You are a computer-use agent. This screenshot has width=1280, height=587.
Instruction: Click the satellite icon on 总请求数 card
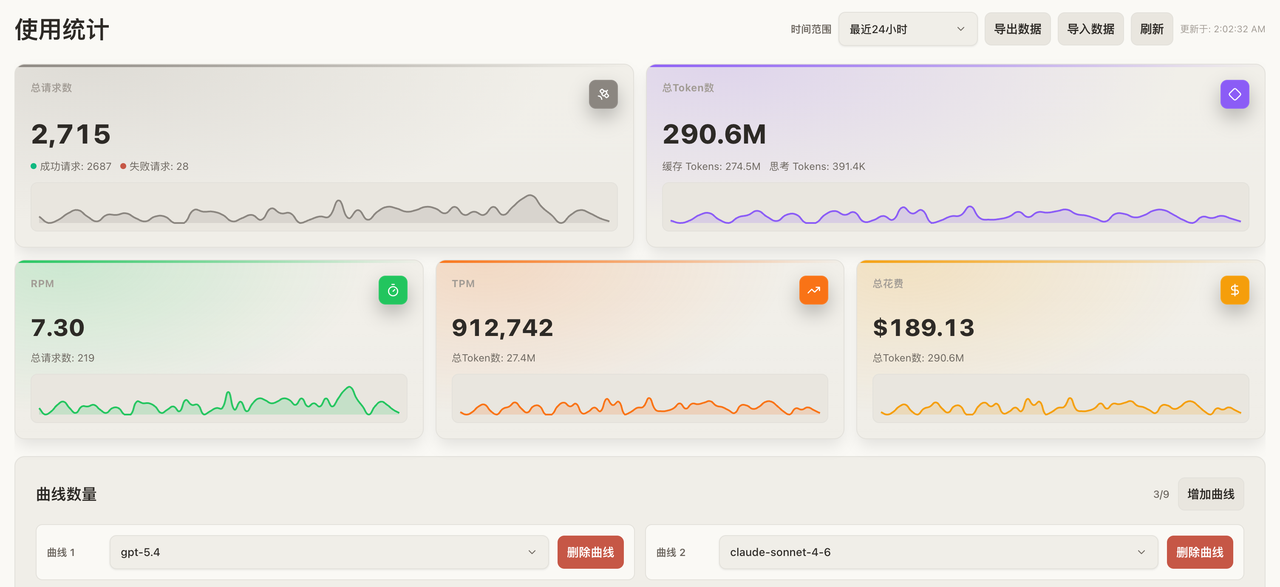click(x=603, y=95)
